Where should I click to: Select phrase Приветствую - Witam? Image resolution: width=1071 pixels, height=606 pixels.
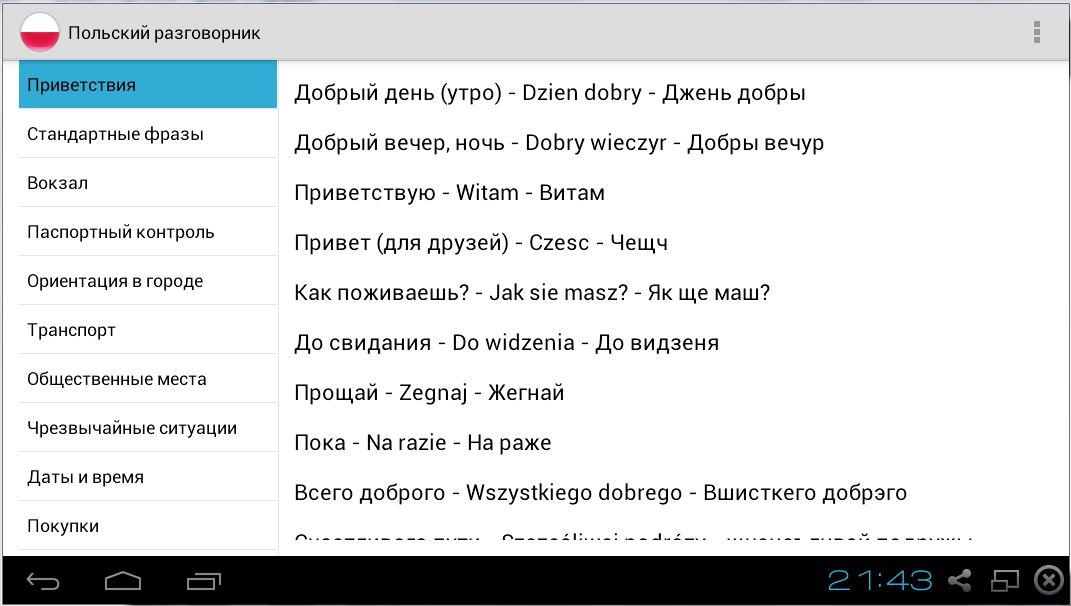point(449,193)
